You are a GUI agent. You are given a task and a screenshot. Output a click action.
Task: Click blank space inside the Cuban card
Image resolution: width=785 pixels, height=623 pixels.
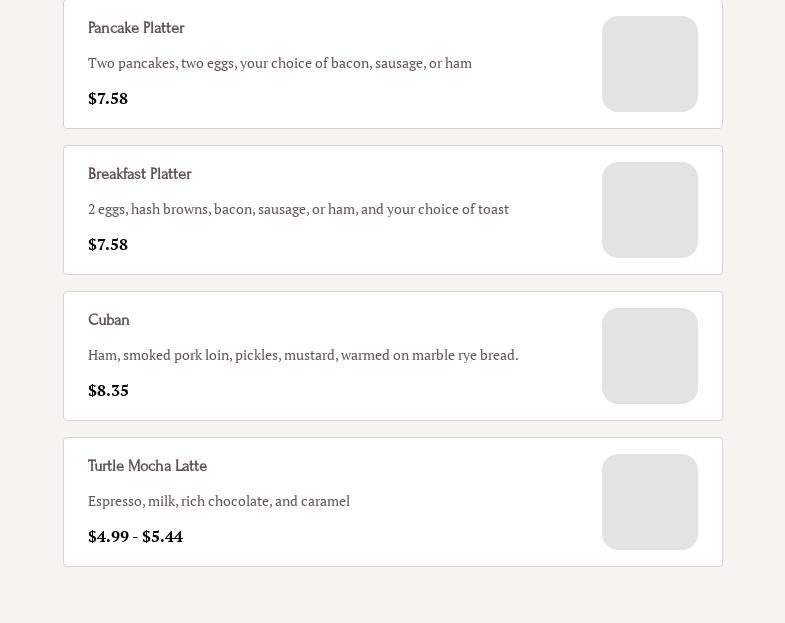tap(400, 392)
